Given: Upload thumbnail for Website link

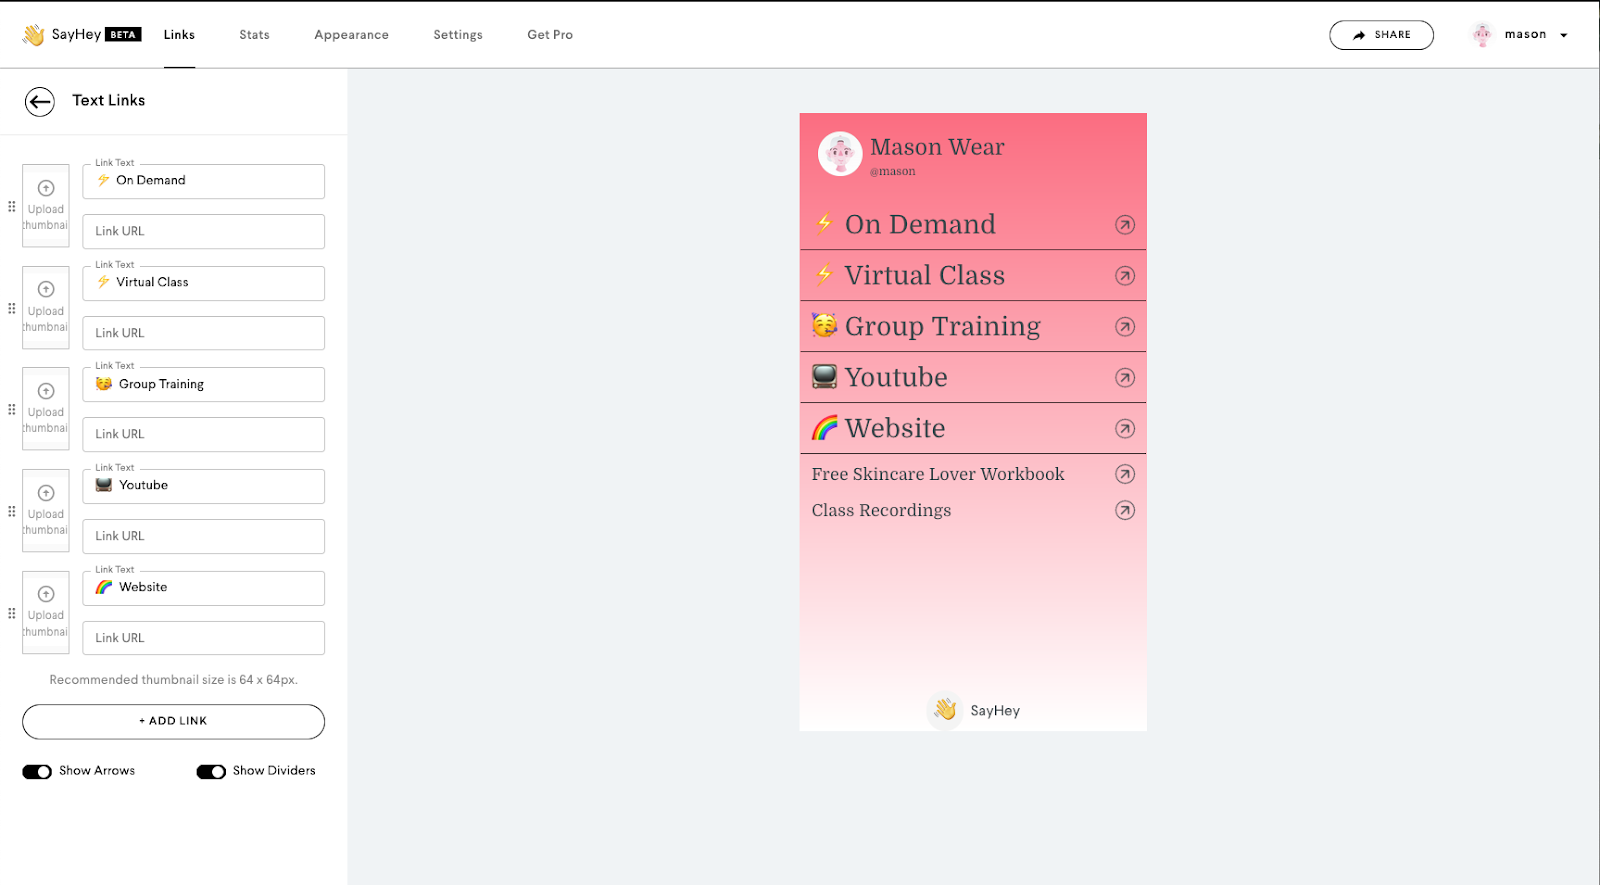Looking at the screenshot, I should click(46, 612).
